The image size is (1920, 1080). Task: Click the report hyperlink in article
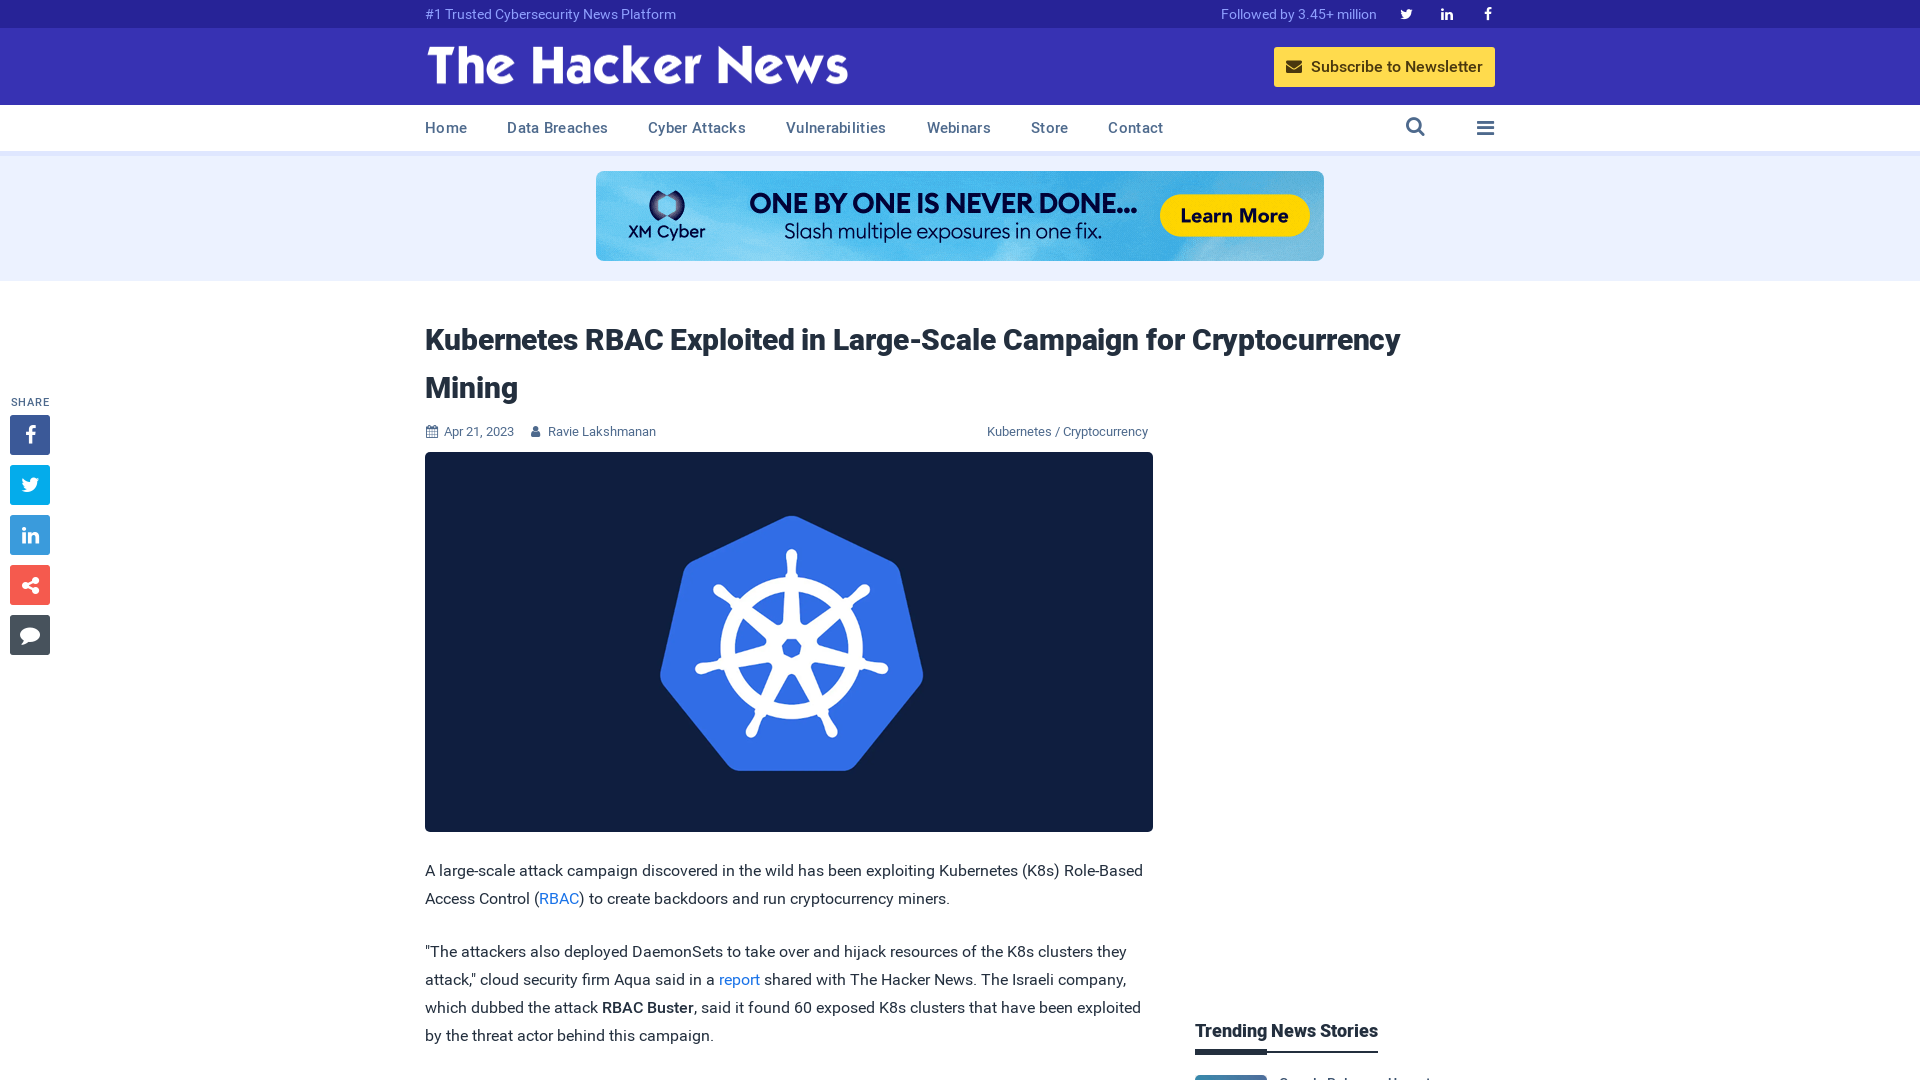[x=738, y=978]
